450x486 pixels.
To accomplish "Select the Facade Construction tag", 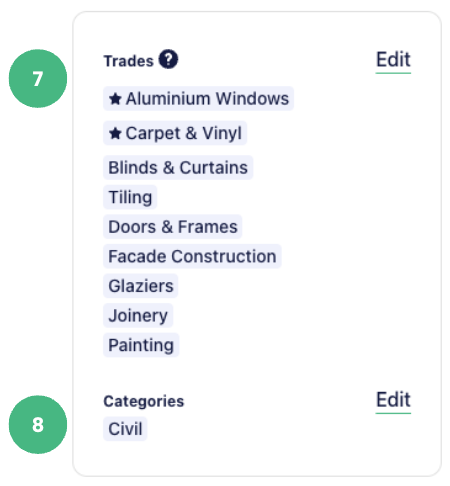I will click(192, 257).
